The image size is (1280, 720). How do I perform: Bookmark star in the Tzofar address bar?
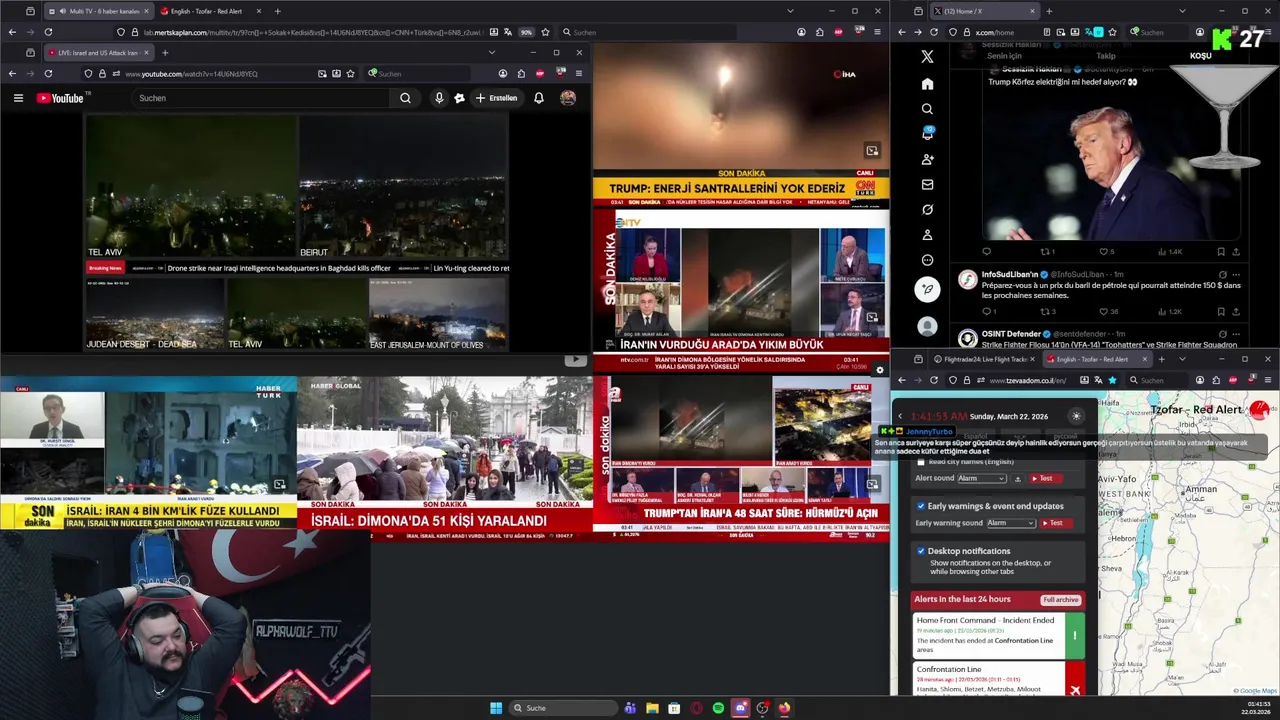coord(1112,380)
